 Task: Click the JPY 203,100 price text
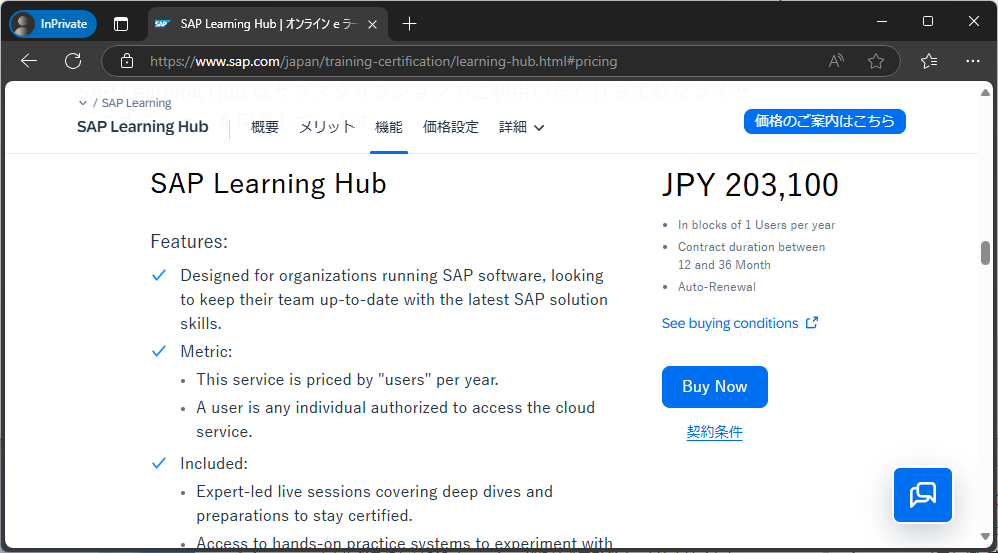click(750, 185)
